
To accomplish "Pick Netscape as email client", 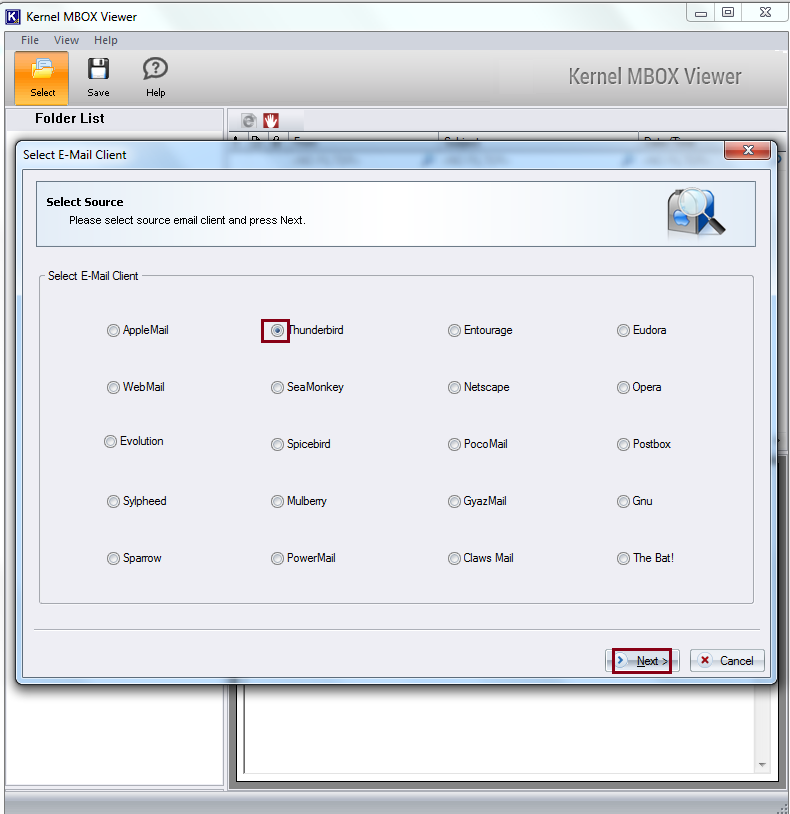I will pos(454,388).
